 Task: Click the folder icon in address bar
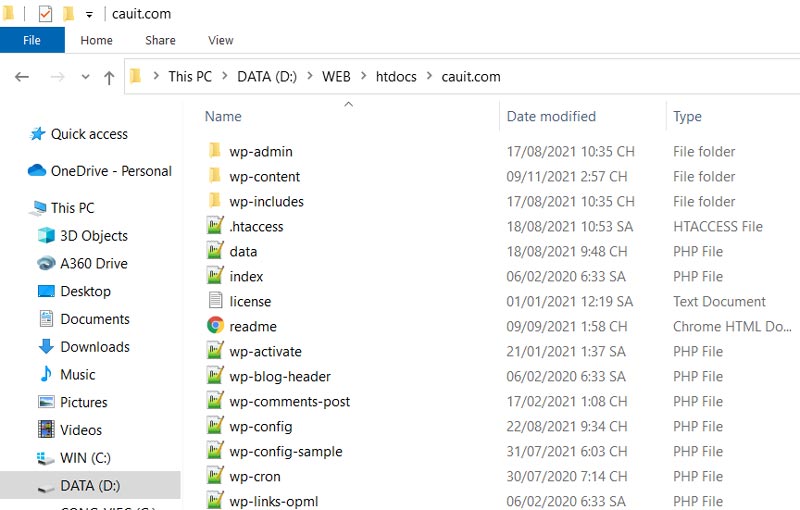[136, 76]
